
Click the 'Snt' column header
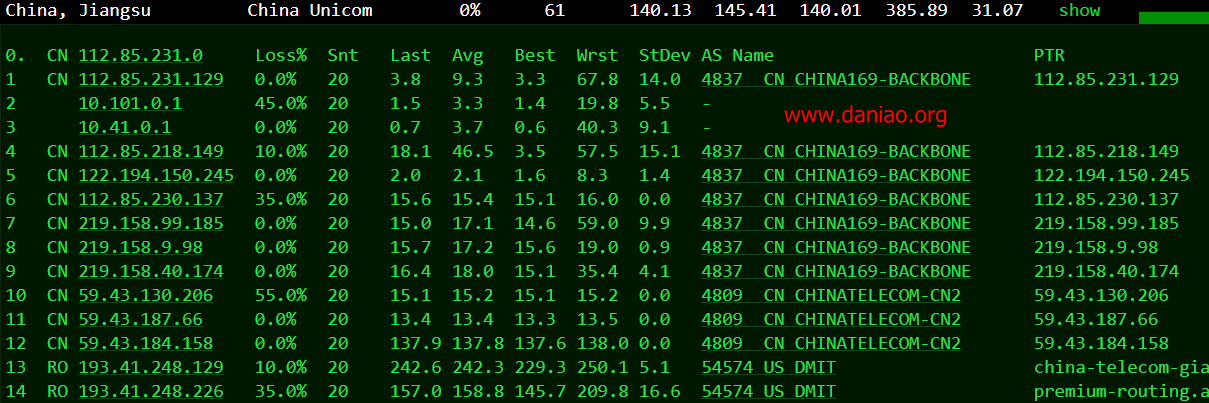(x=343, y=55)
